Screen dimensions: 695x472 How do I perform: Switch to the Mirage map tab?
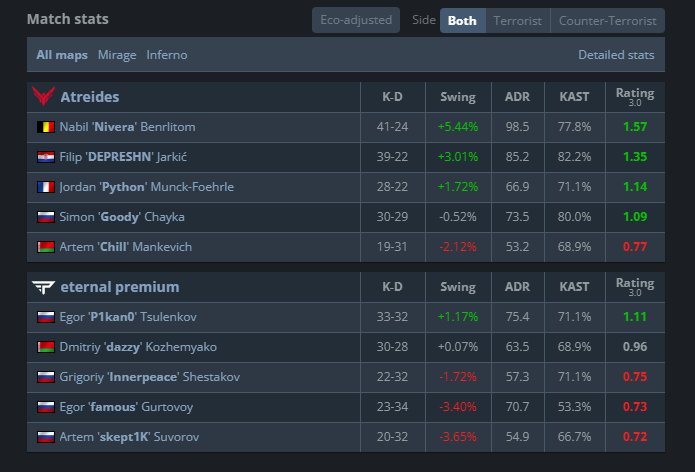tap(117, 55)
